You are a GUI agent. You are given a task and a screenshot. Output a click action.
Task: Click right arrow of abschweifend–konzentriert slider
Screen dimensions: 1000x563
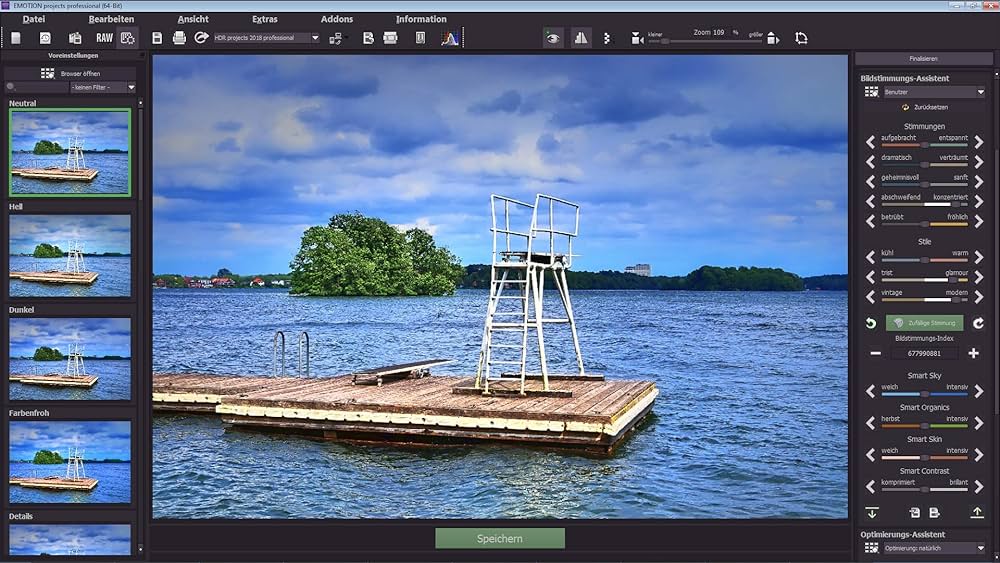click(x=978, y=201)
